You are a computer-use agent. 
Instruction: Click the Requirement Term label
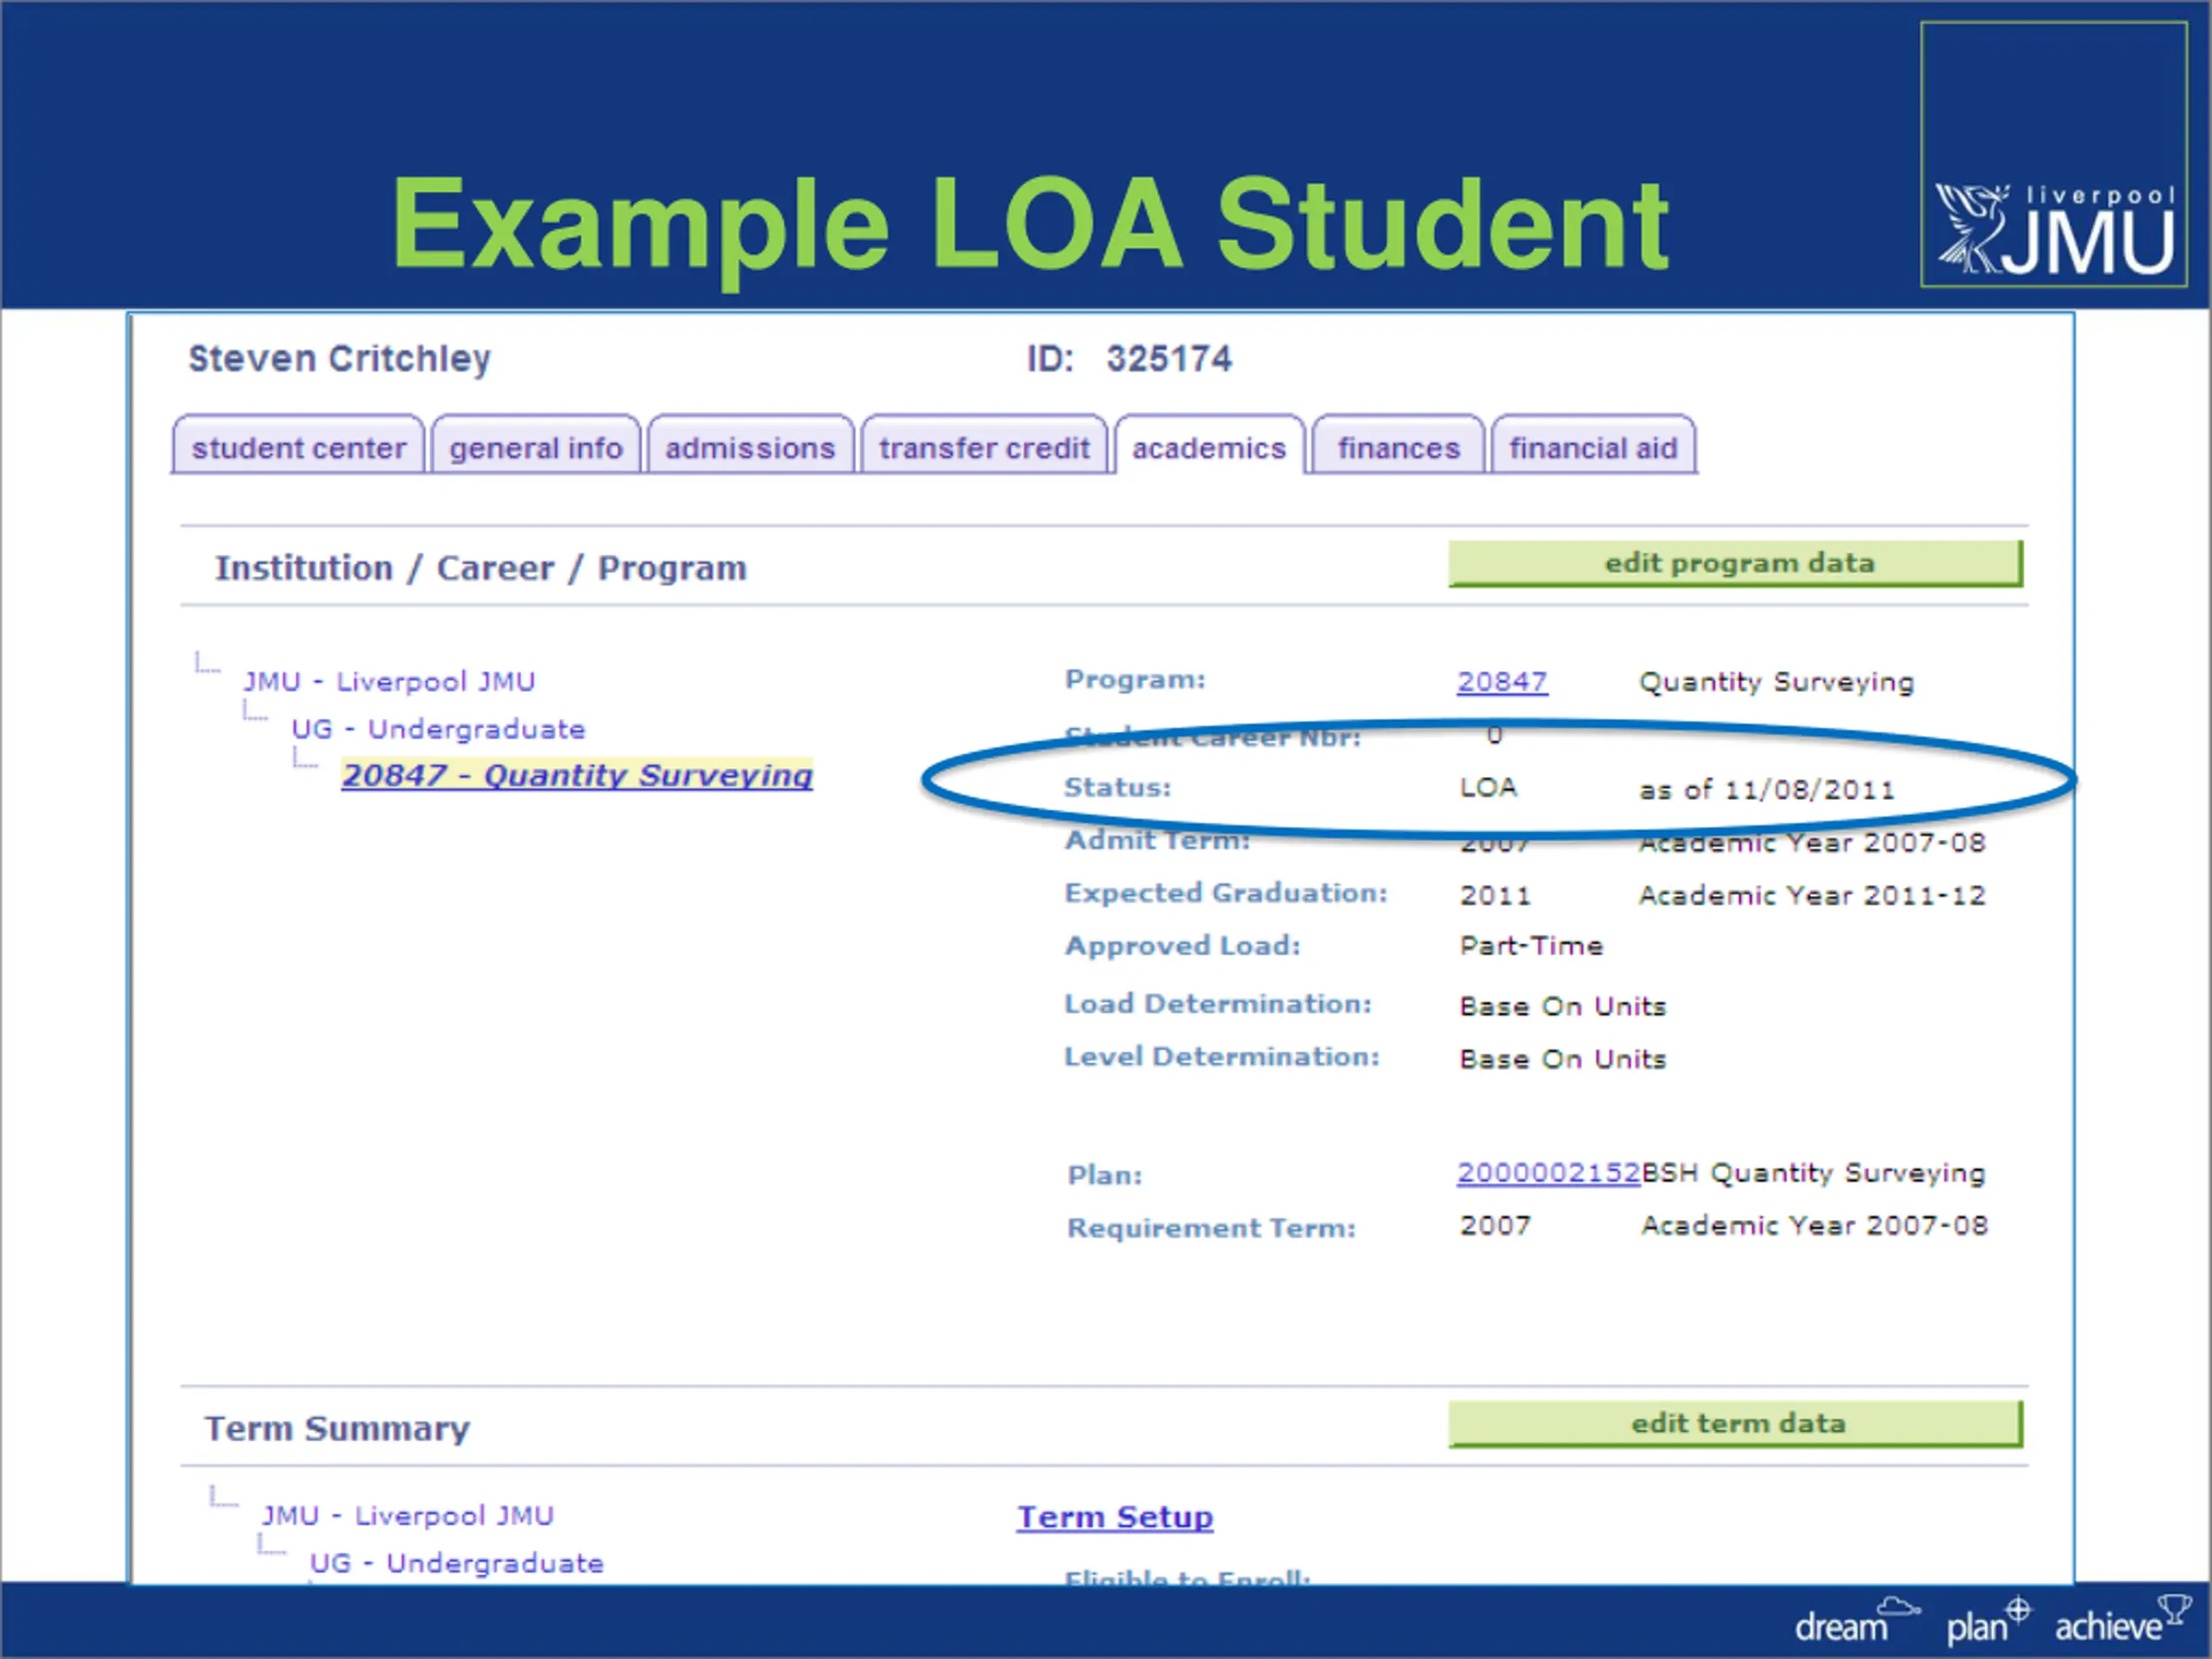coord(1211,1227)
